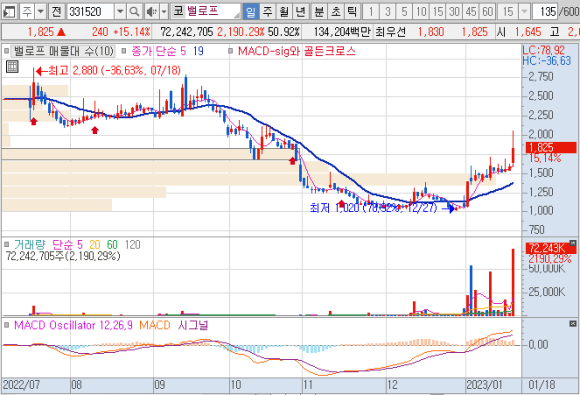Click the current price tag 1,825
The width and height of the screenshot is (580, 395).
551,148
